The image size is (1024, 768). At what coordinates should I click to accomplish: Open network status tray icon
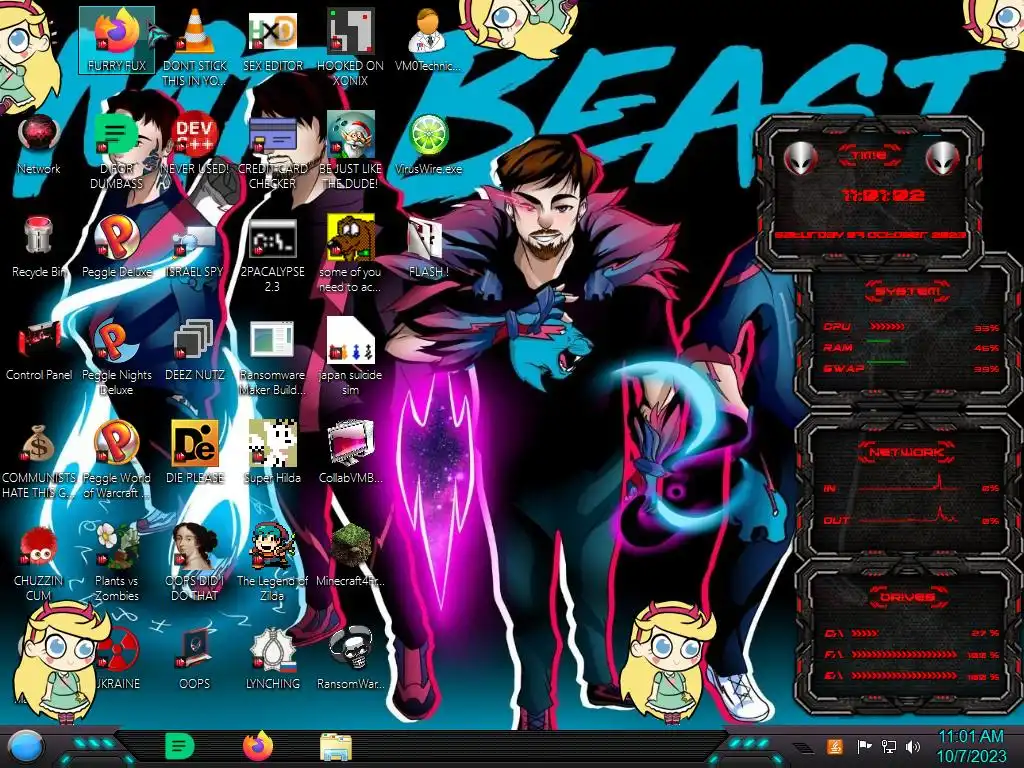889,747
